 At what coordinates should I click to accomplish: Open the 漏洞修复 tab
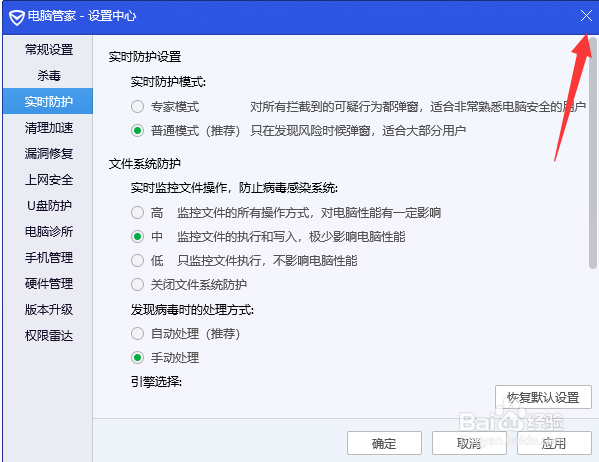[x=49, y=153]
